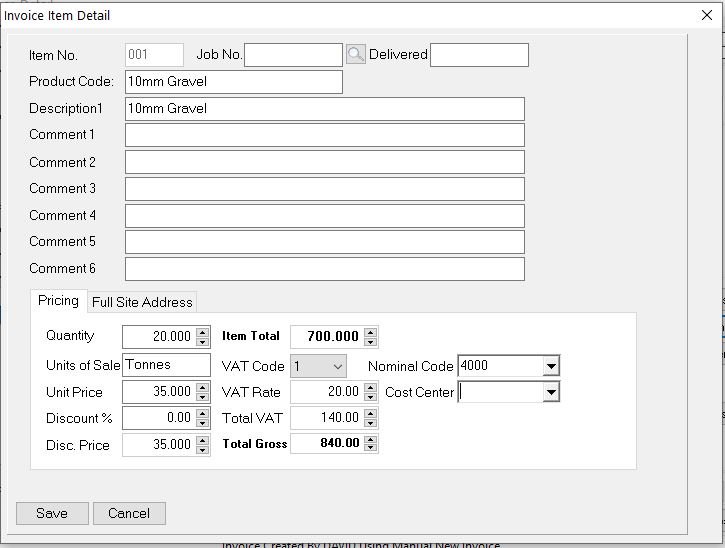Increase Total VAT with up arrow
Viewport: 725px width, 548px height.
tap(370, 413)
